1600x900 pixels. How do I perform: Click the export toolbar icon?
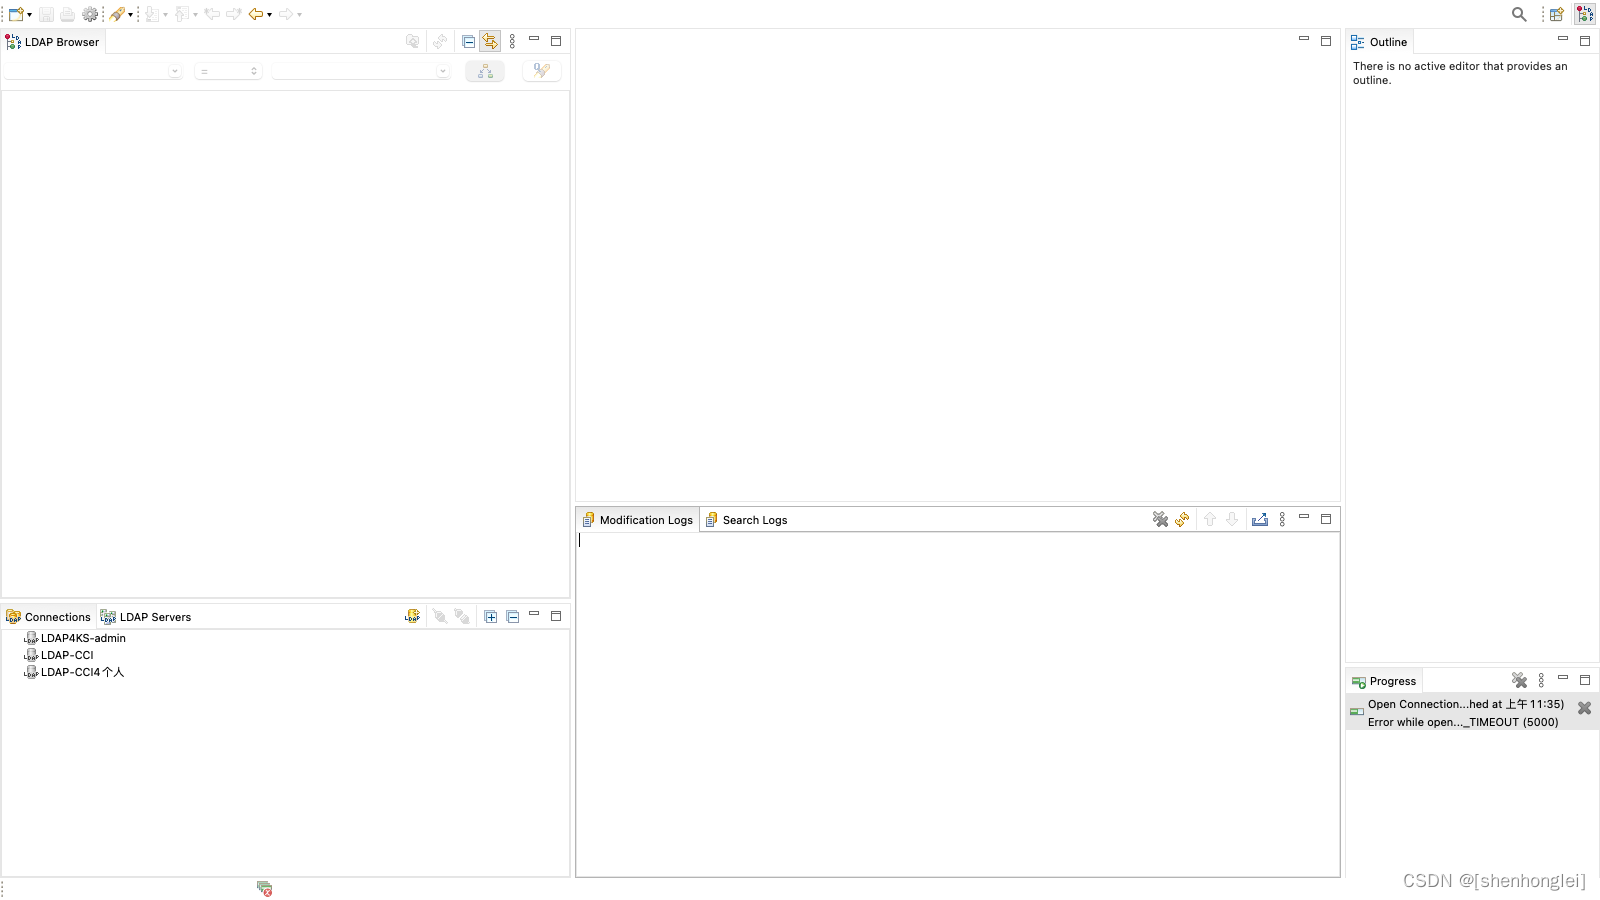click(182, 14)
